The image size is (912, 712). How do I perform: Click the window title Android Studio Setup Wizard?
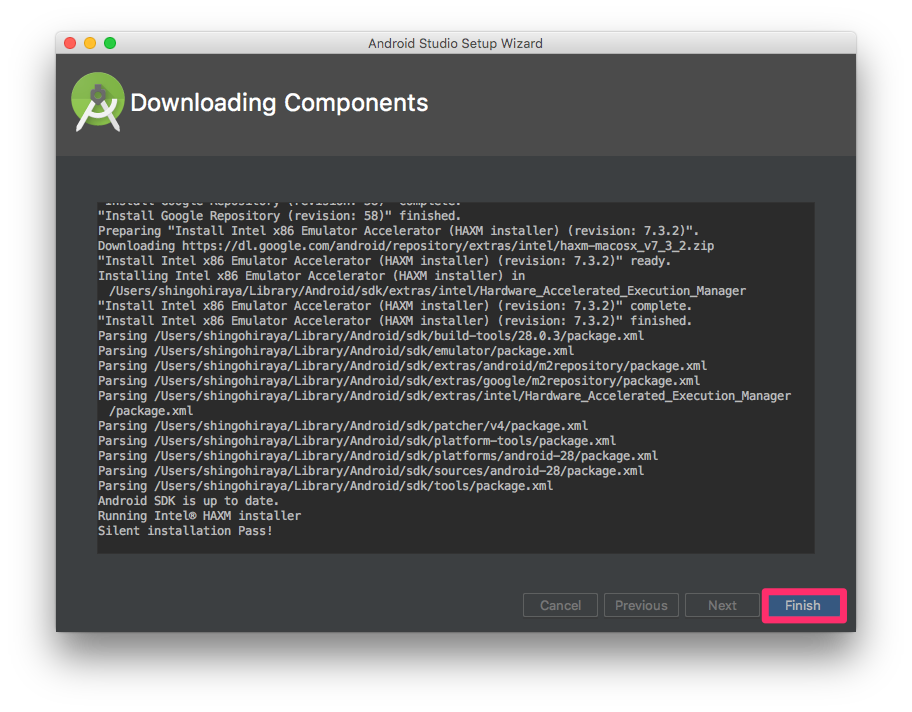455,44
